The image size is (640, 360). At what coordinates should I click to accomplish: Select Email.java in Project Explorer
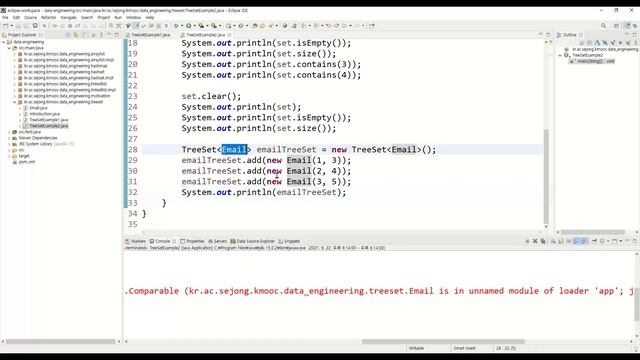pos(38,108)
